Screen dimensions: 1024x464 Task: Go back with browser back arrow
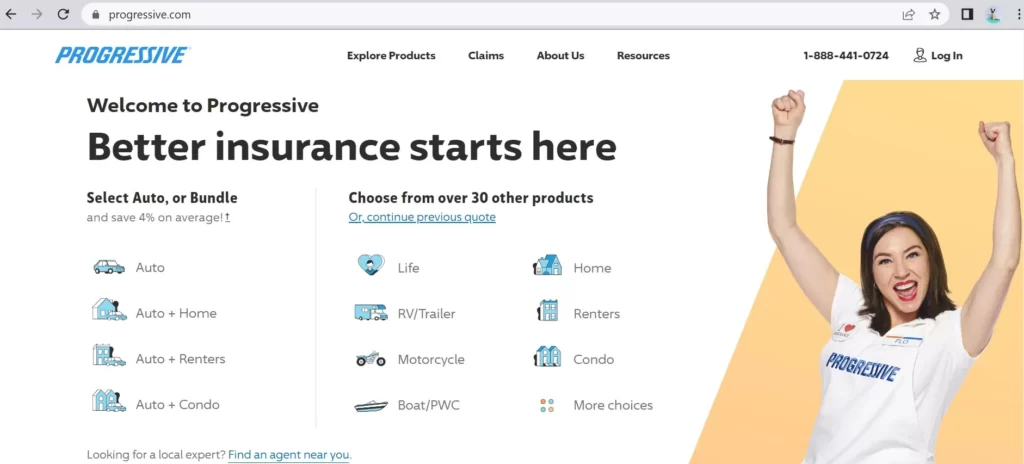tap(11, 14)
